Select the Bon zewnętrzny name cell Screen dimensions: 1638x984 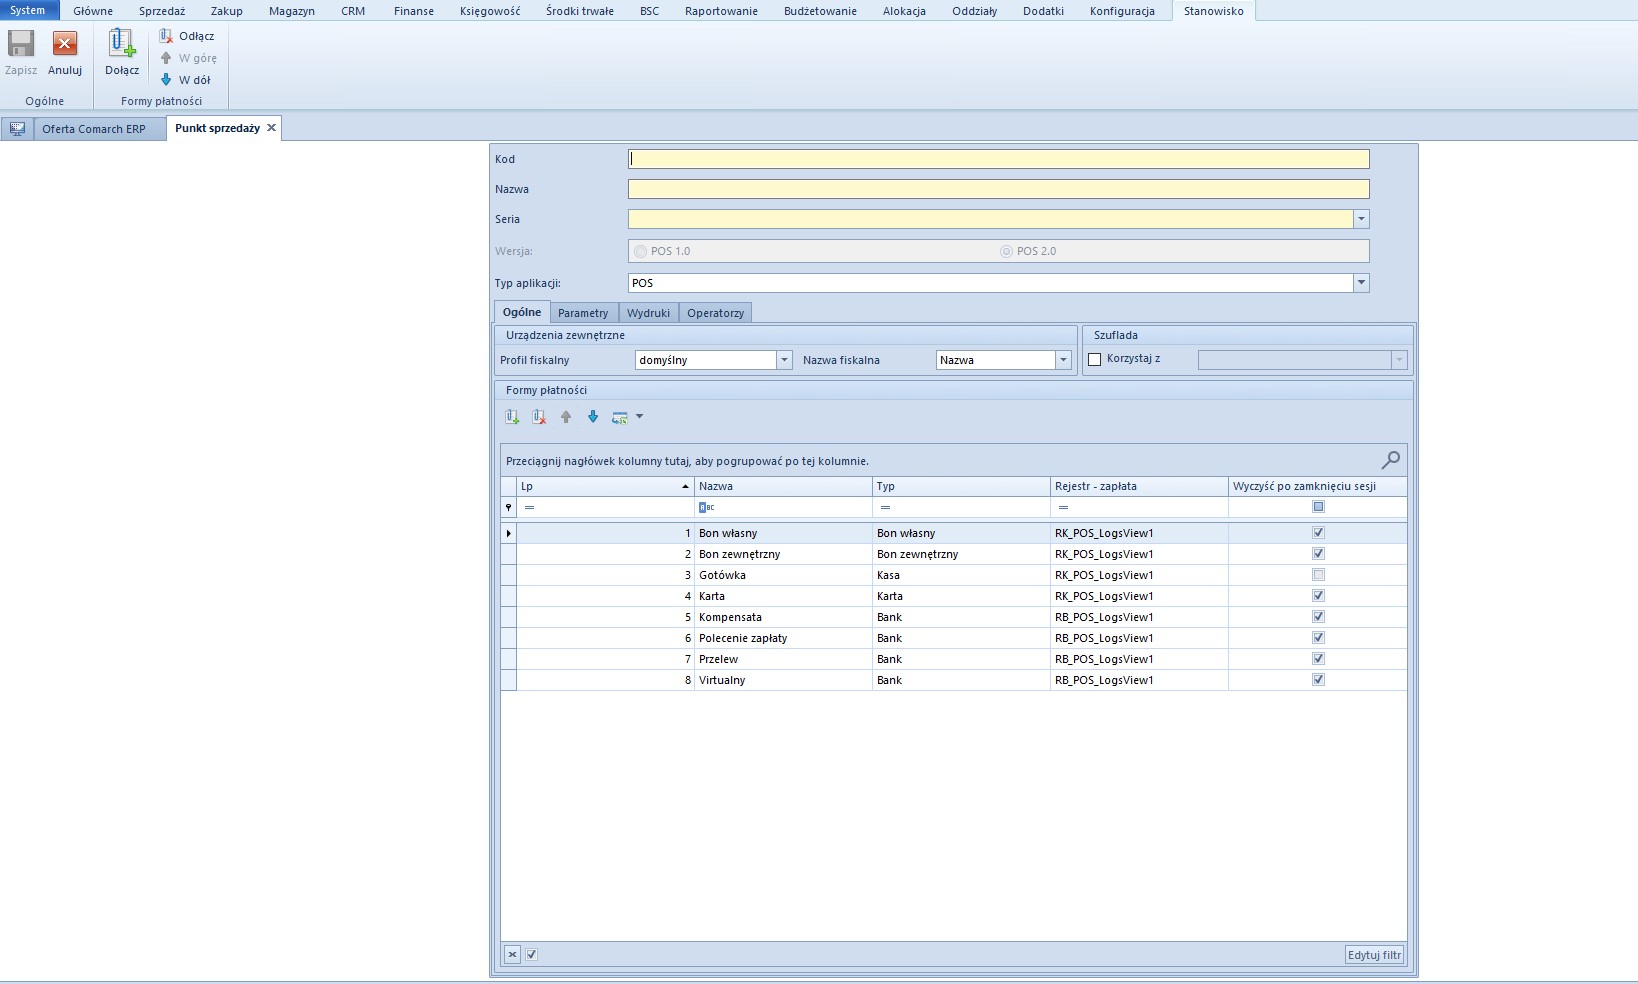pos(783,554)
